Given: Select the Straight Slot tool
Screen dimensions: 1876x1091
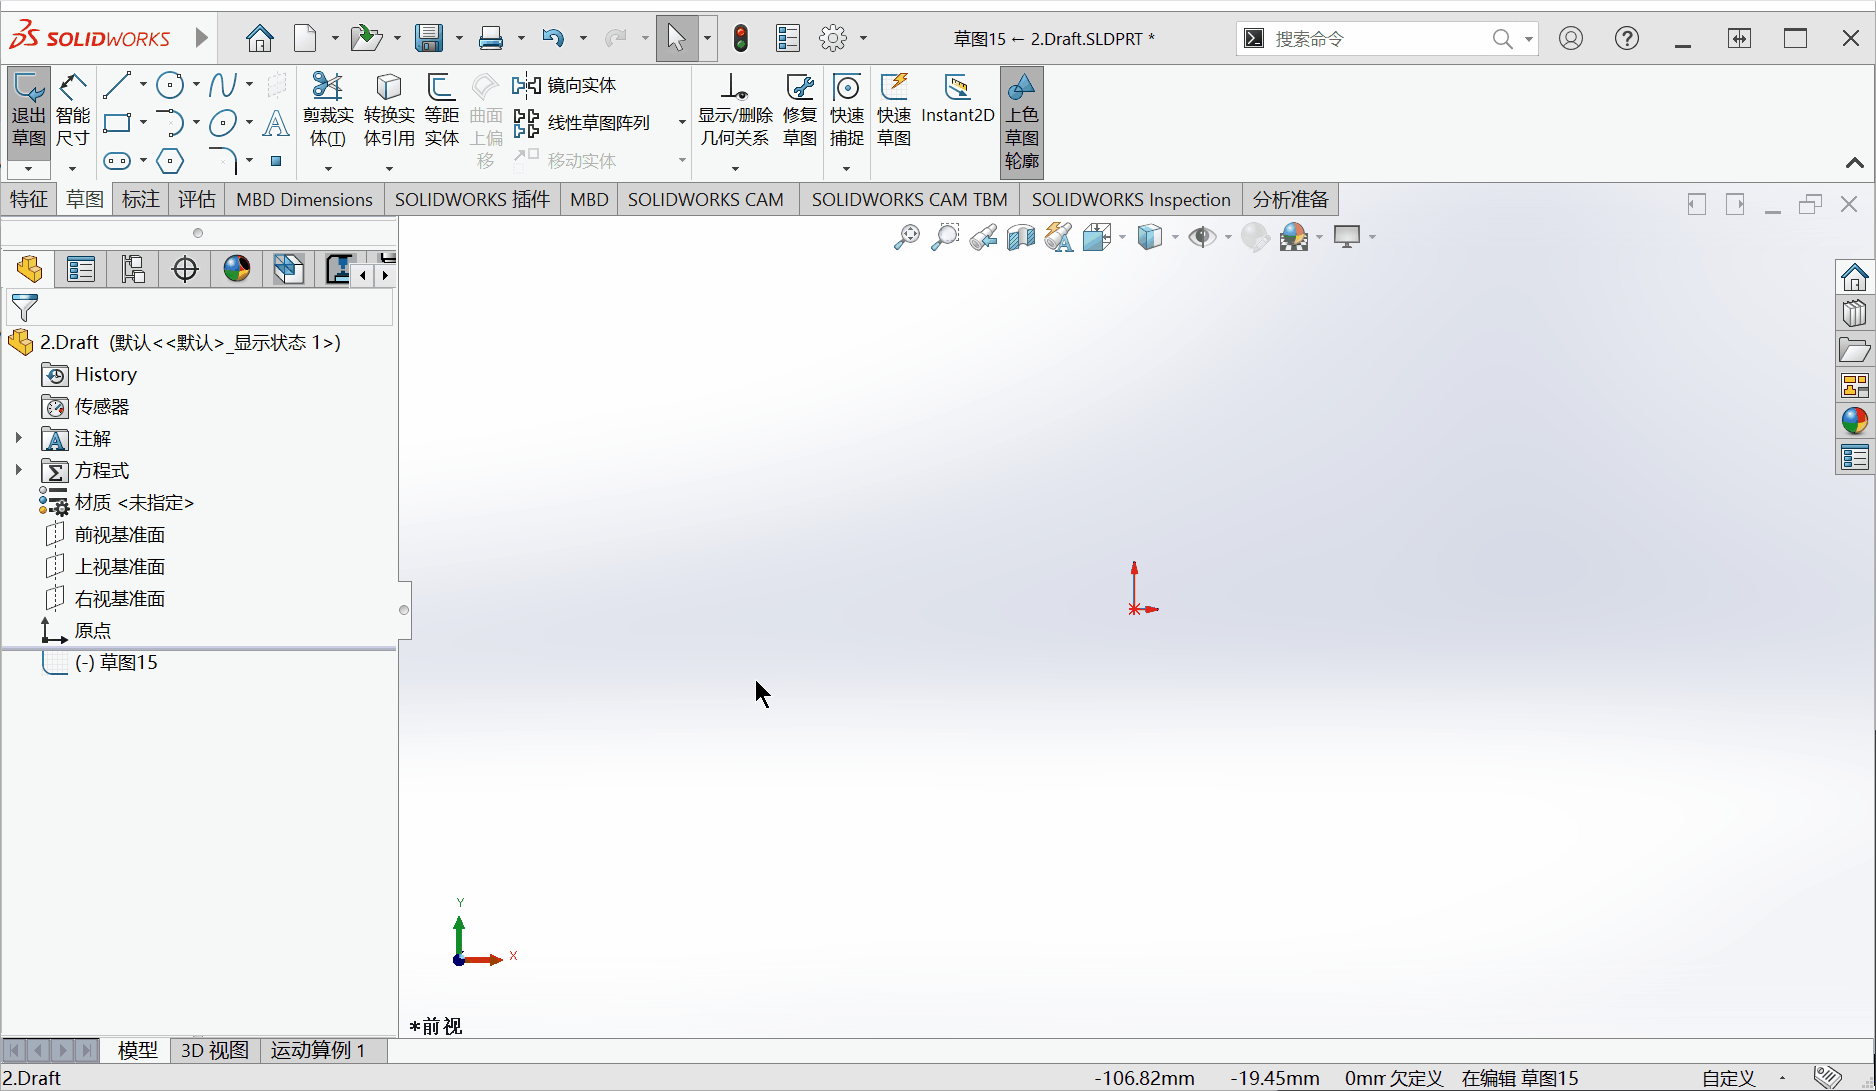Looking at the screenshot, I should [117, 161].
